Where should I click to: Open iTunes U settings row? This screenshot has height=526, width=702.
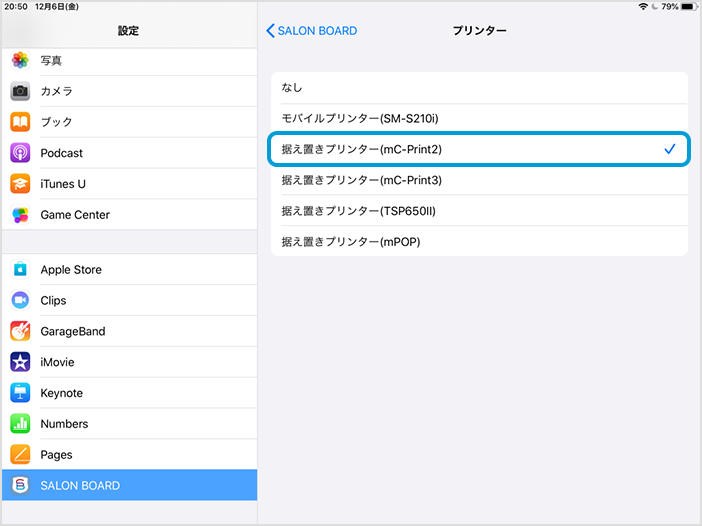(129, 184)
